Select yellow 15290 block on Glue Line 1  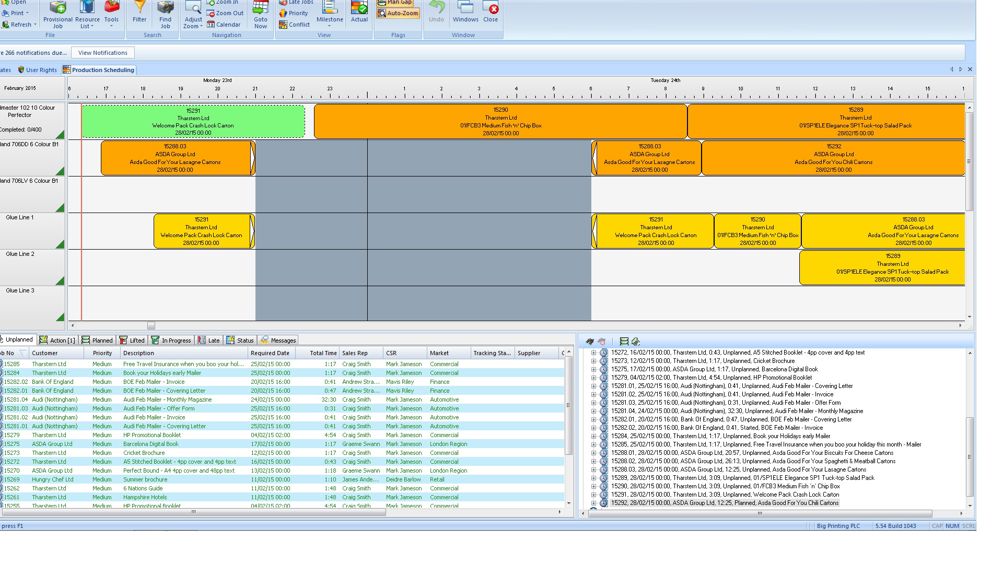(x=758, y=231)
